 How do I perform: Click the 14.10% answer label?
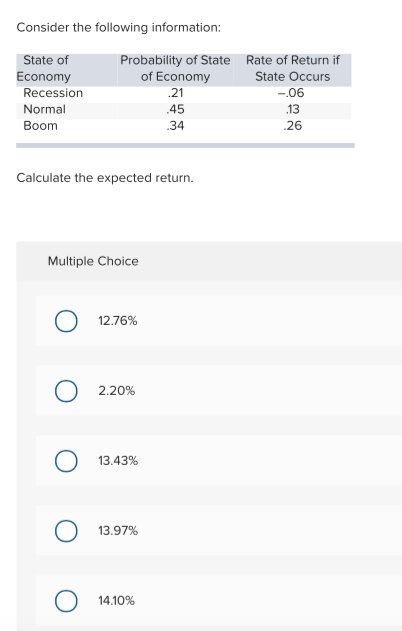pyautogui.click(x=116, y=601)
